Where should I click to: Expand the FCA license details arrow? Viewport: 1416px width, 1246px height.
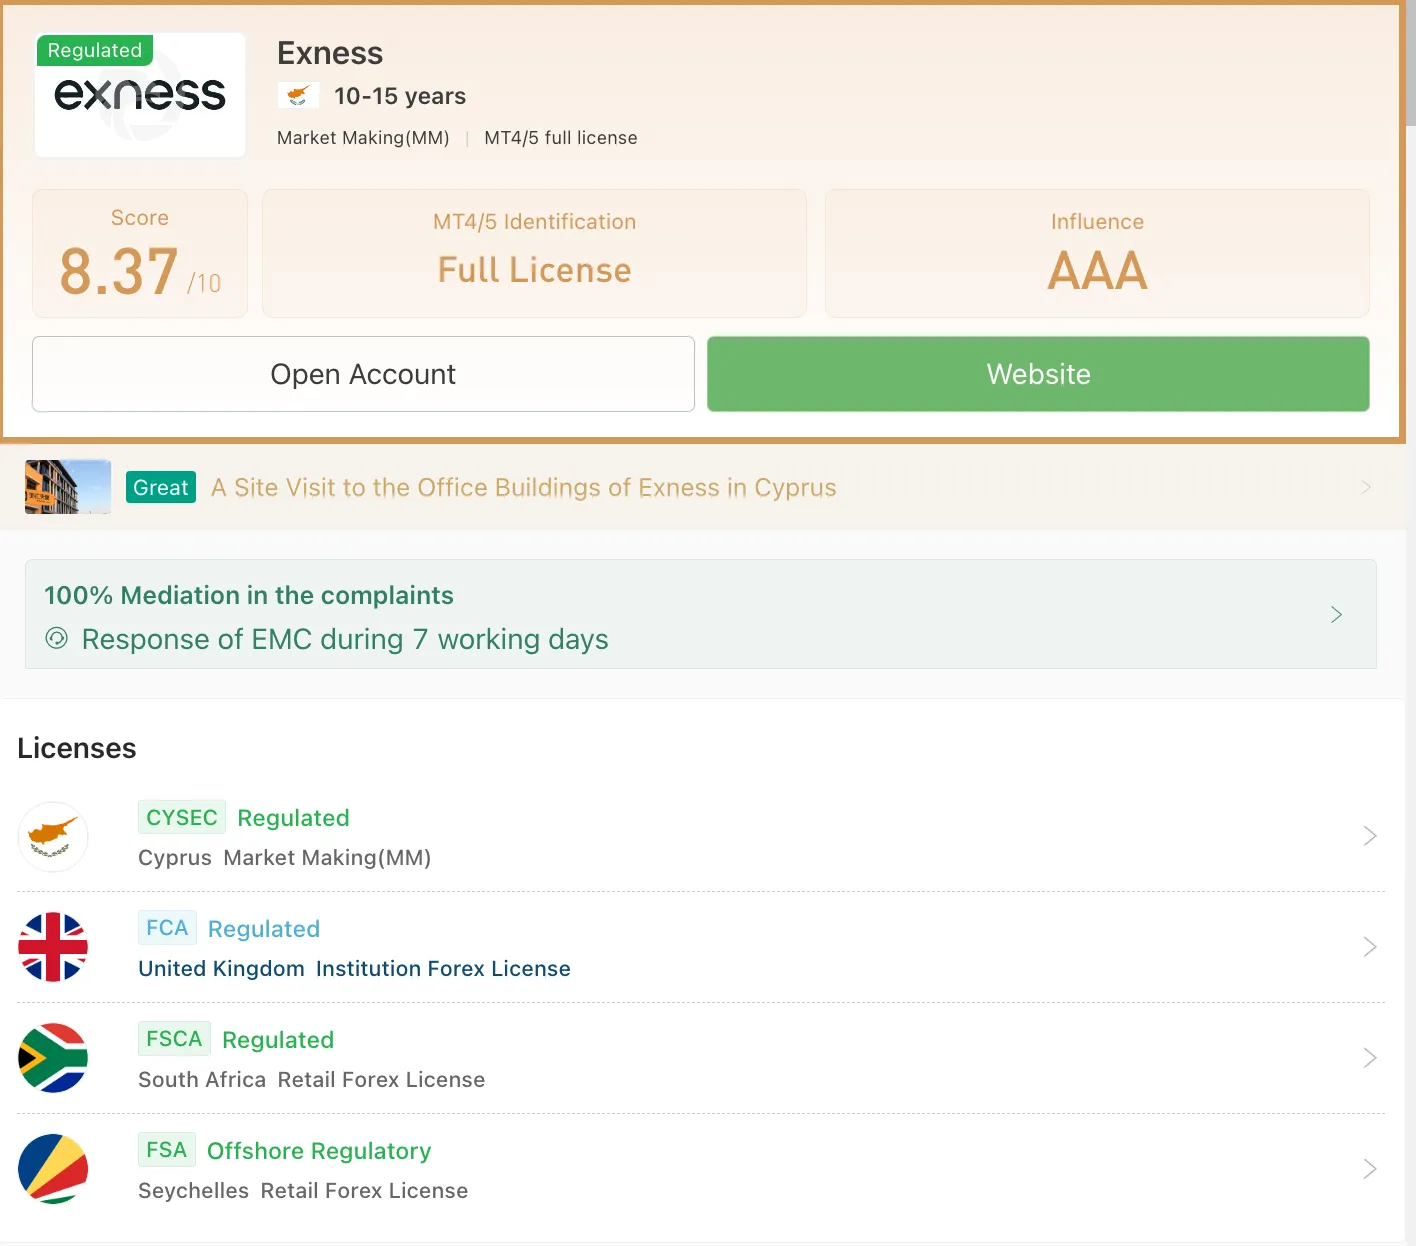[x=1370, y=947]
